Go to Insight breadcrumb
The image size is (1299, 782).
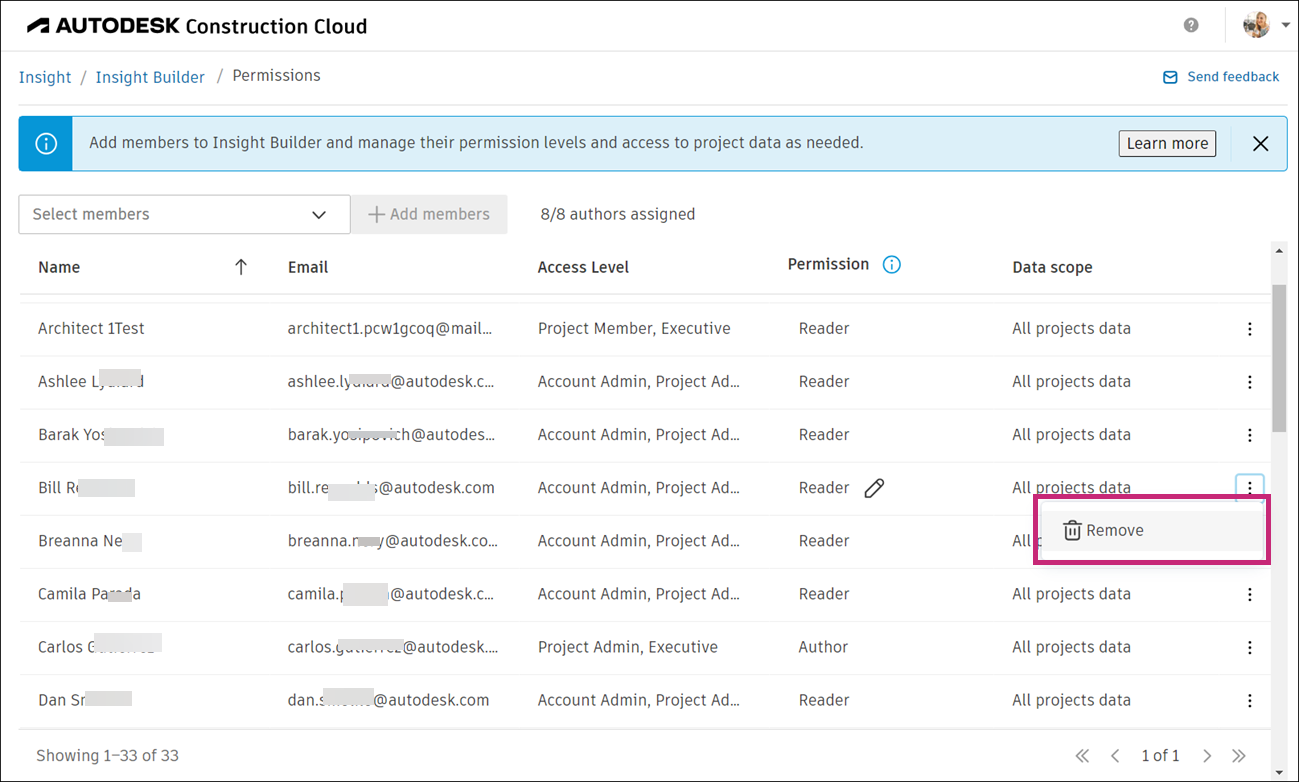pos(45,77)
